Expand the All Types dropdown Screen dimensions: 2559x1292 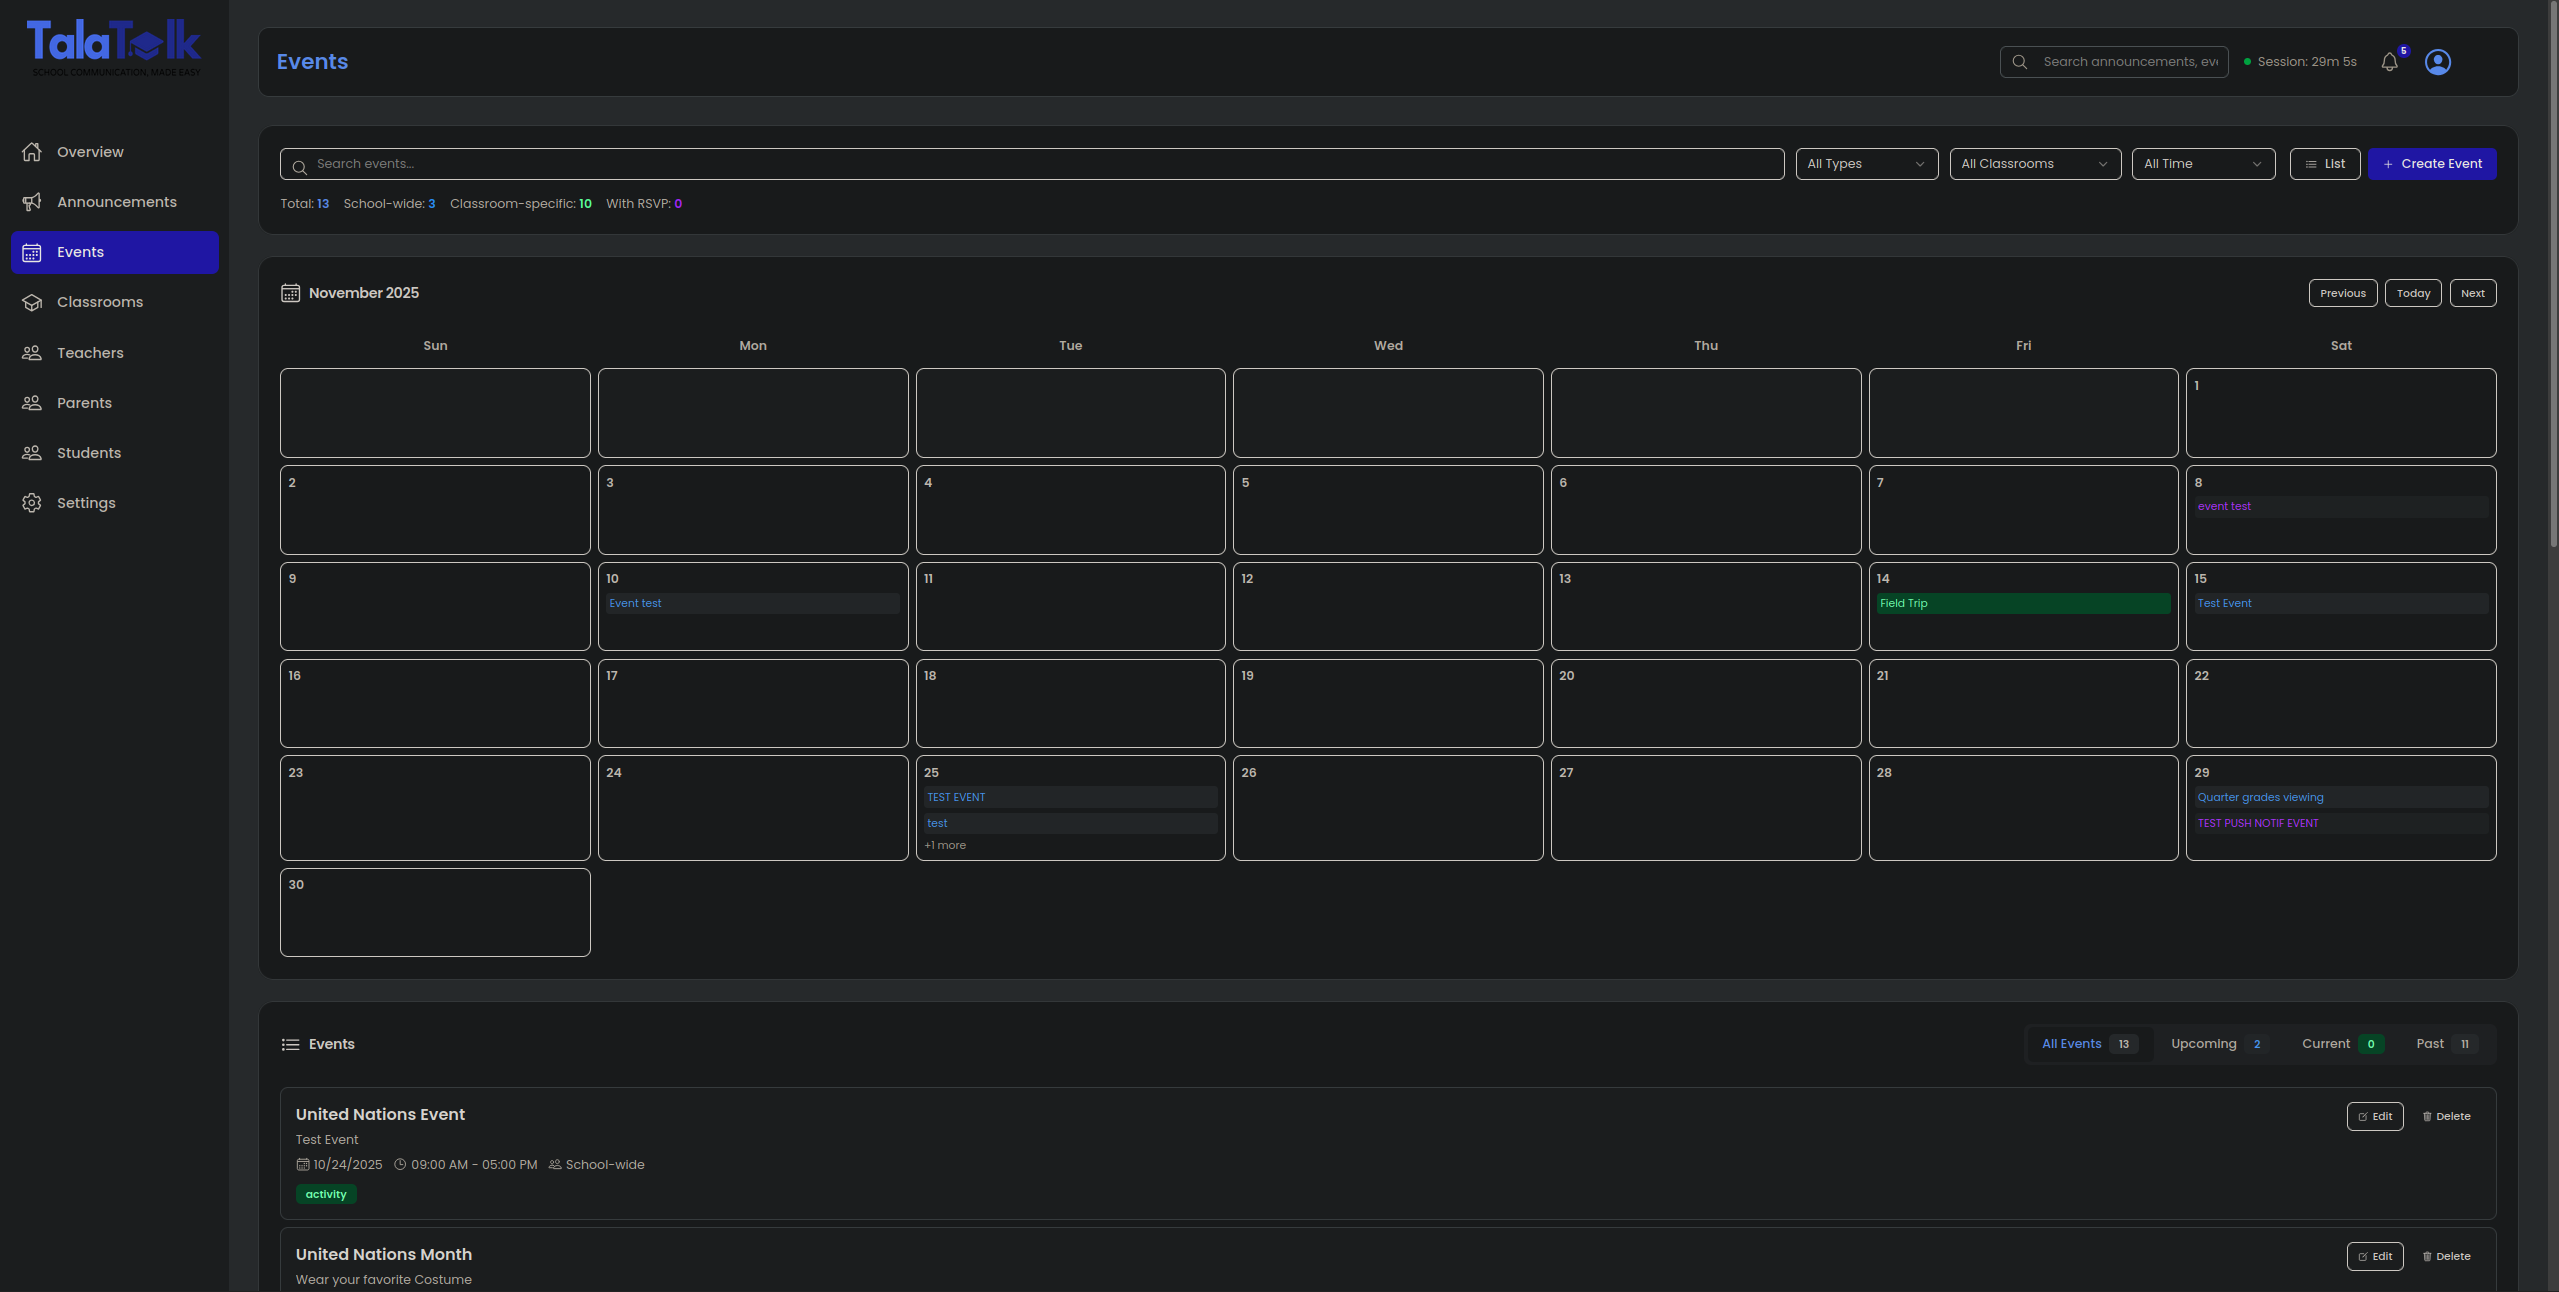point(1865,164)
